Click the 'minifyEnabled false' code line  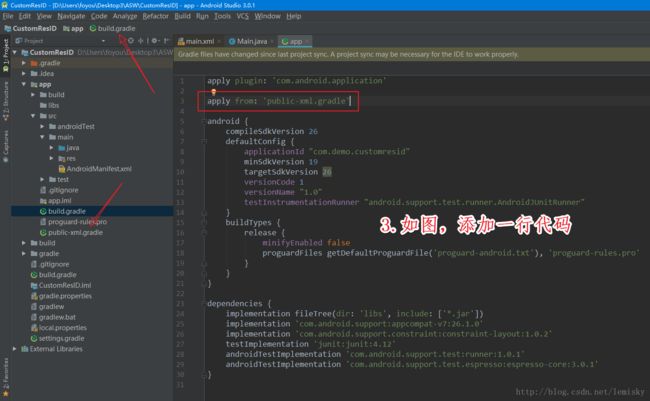coord(306,243)
